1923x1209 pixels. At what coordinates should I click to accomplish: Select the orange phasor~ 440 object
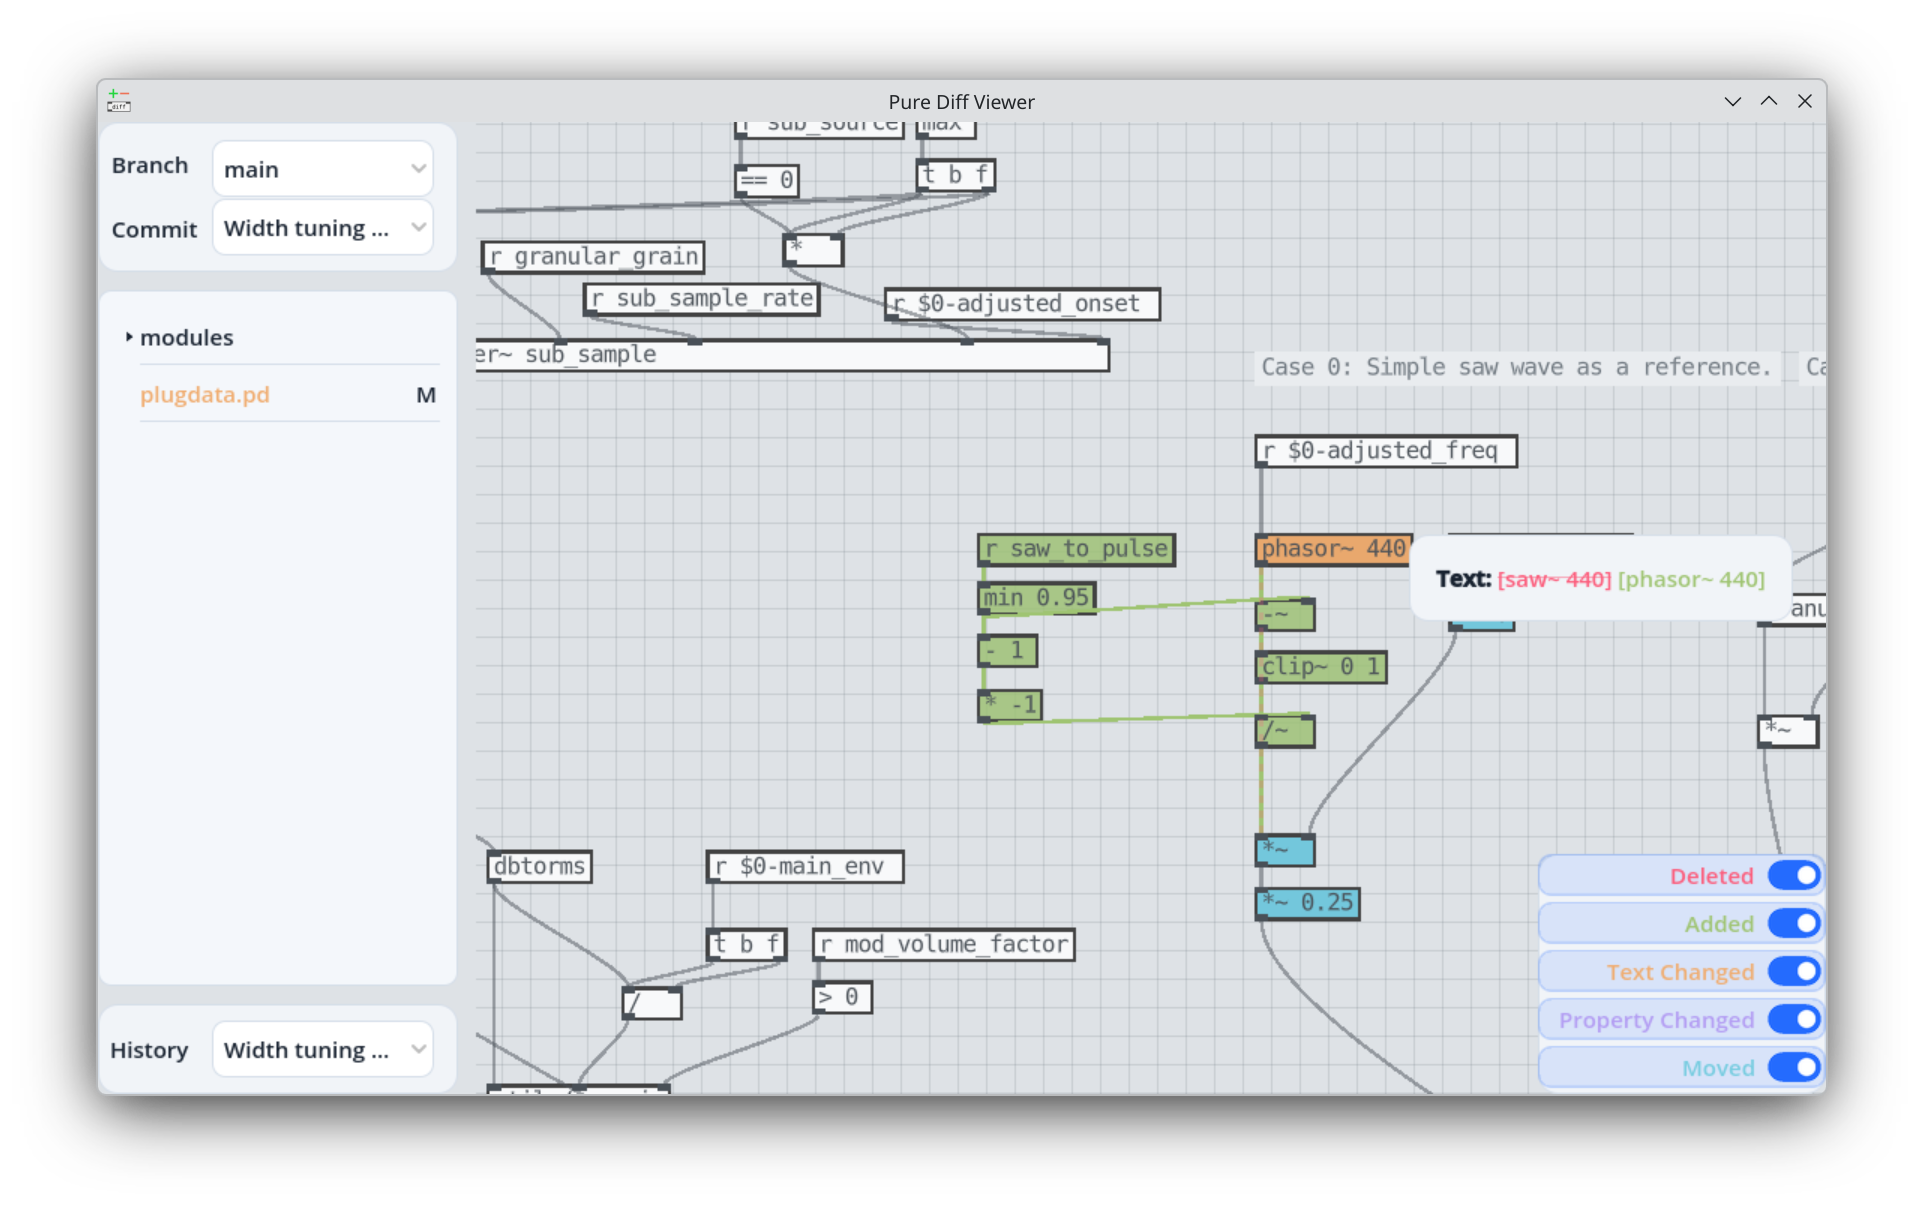coord(1333,549)
